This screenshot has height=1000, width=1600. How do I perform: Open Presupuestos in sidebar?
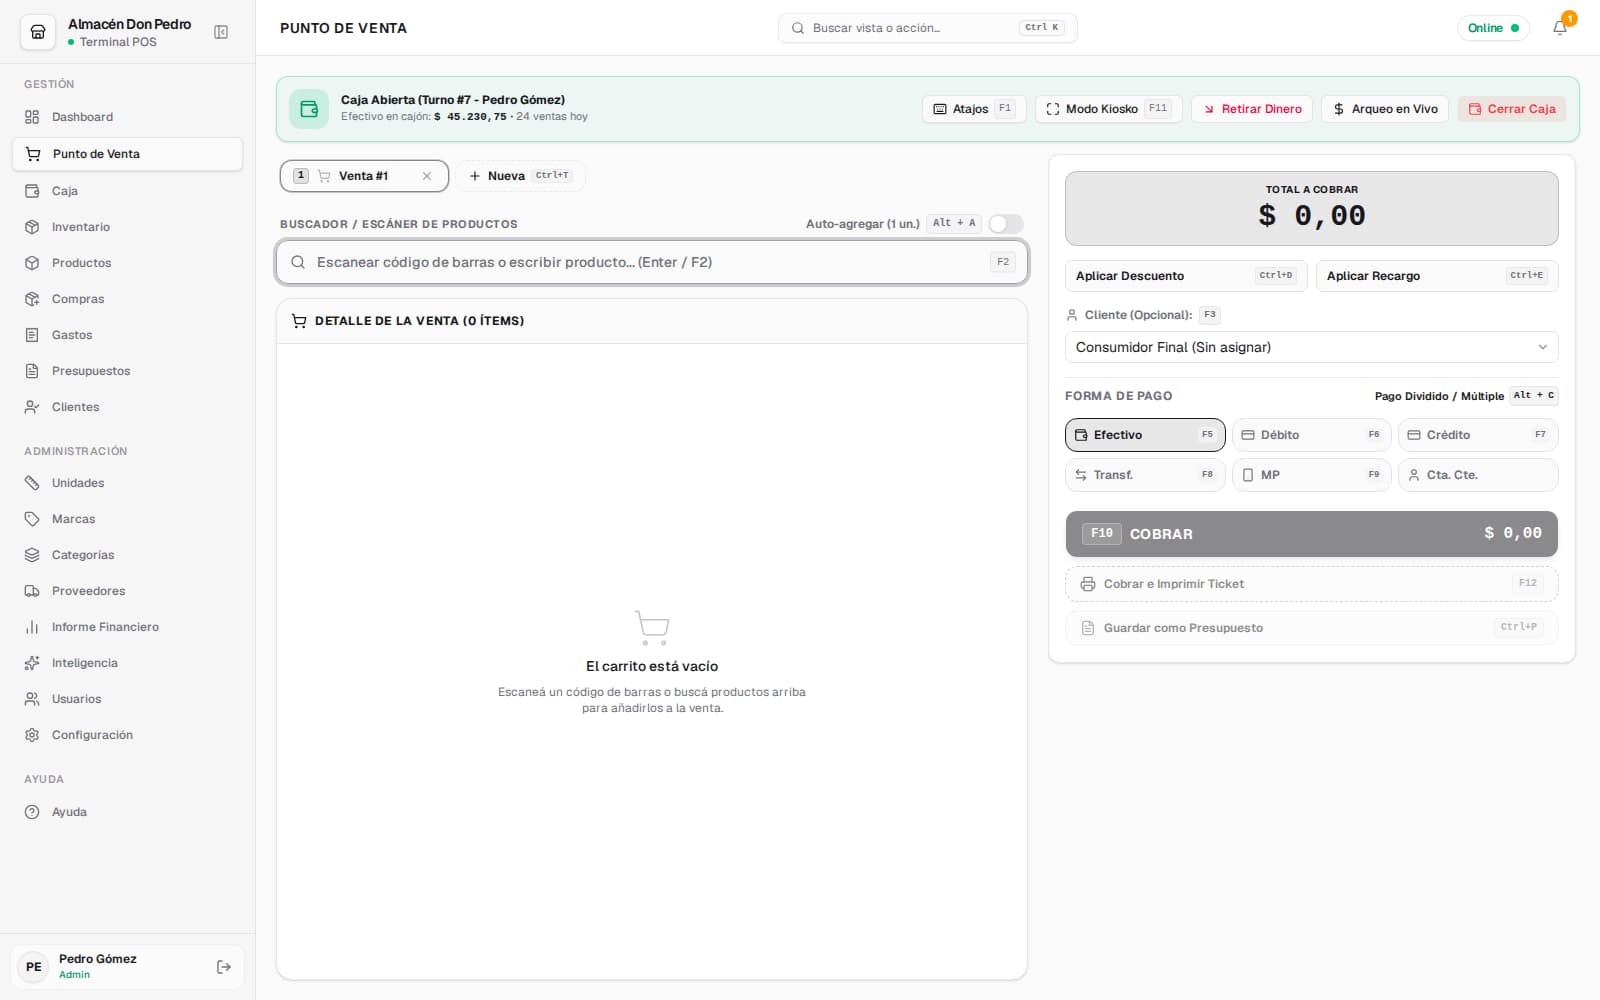point(127,371)
